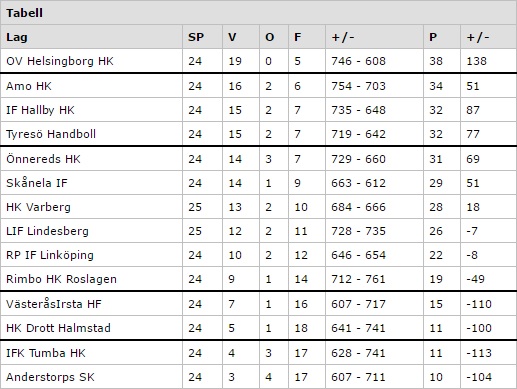This screenshot has height=389, width=517.
Task: Click IFK Tumba HK team name
Action: 46,353
